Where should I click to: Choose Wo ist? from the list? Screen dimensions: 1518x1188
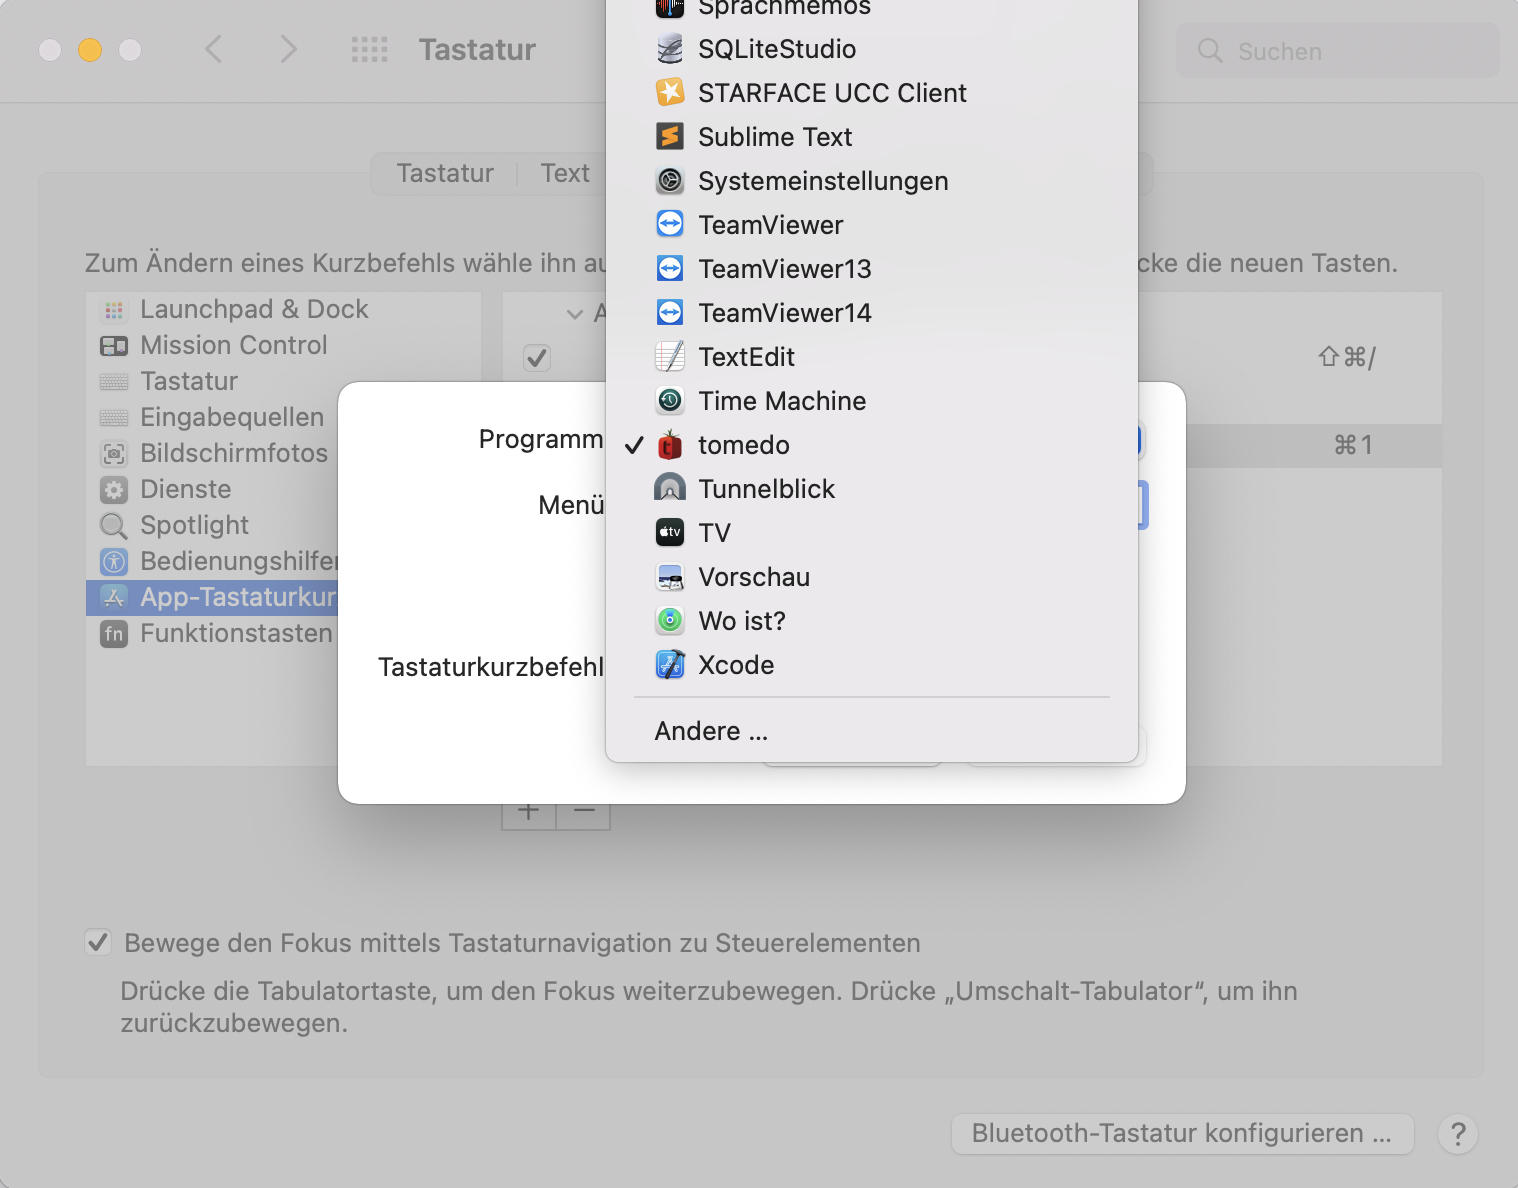(x=871, y=621)
